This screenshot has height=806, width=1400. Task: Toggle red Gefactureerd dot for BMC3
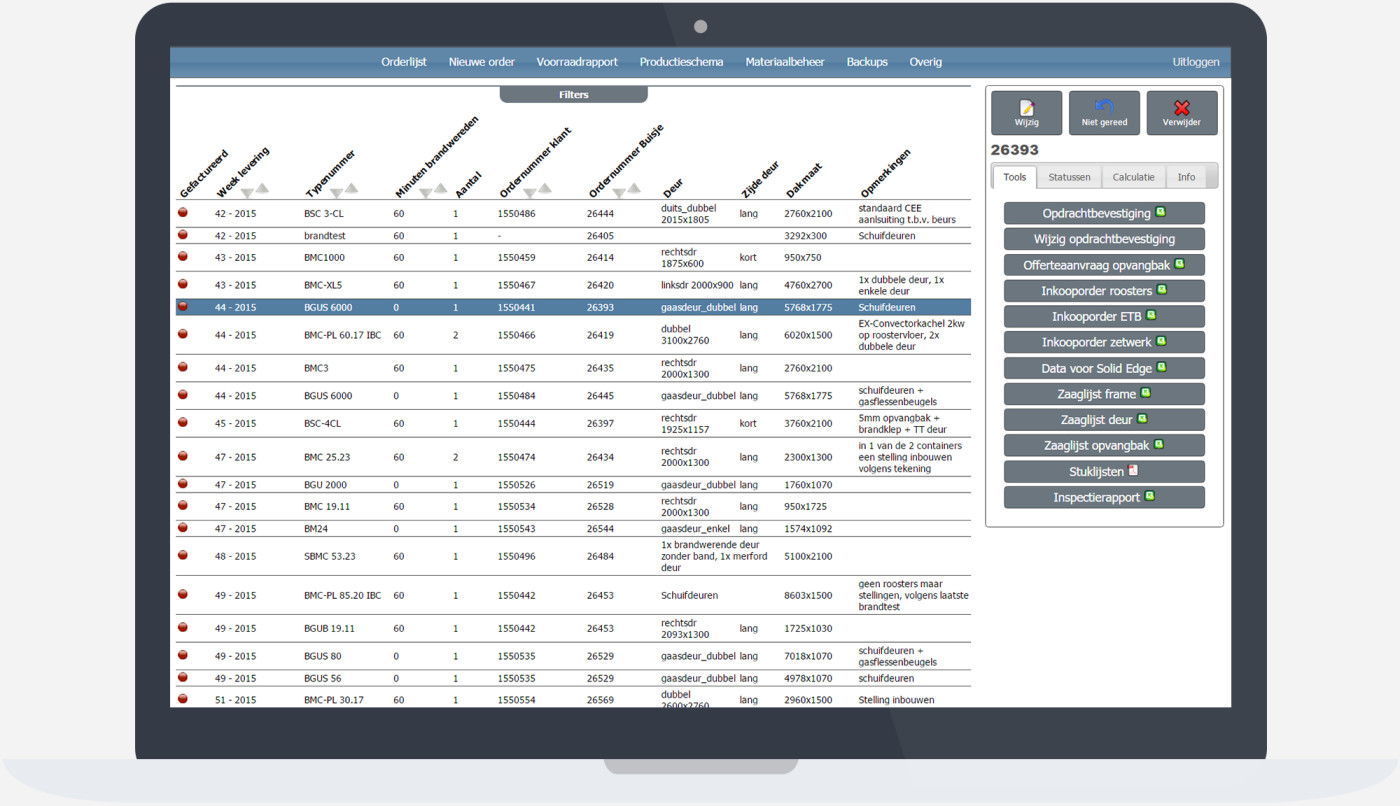point(183,367)
